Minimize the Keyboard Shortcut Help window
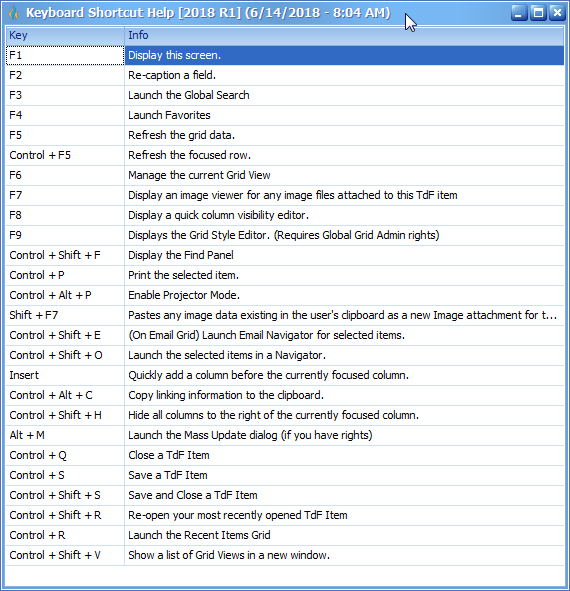Viewport: 570px width, 591px height. pos(518,13)
